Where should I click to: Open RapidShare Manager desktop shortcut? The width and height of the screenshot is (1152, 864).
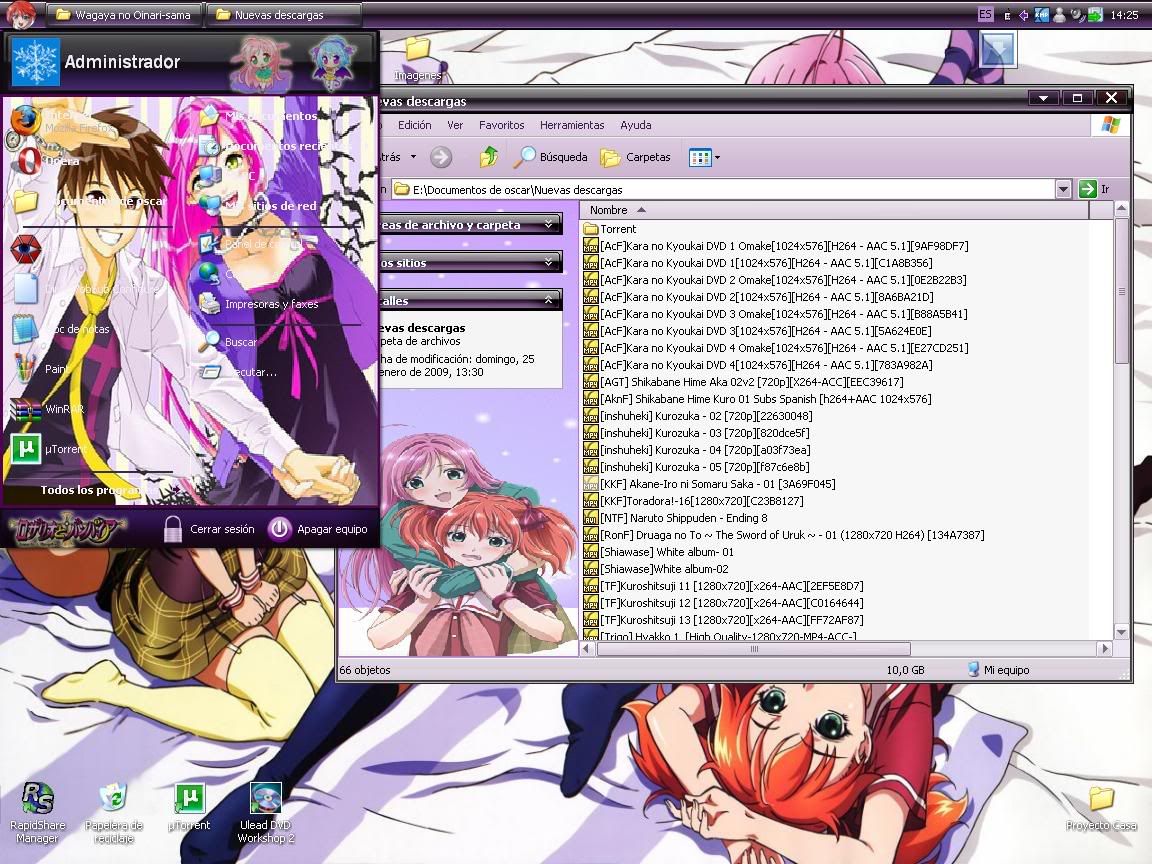pos(37,811)
